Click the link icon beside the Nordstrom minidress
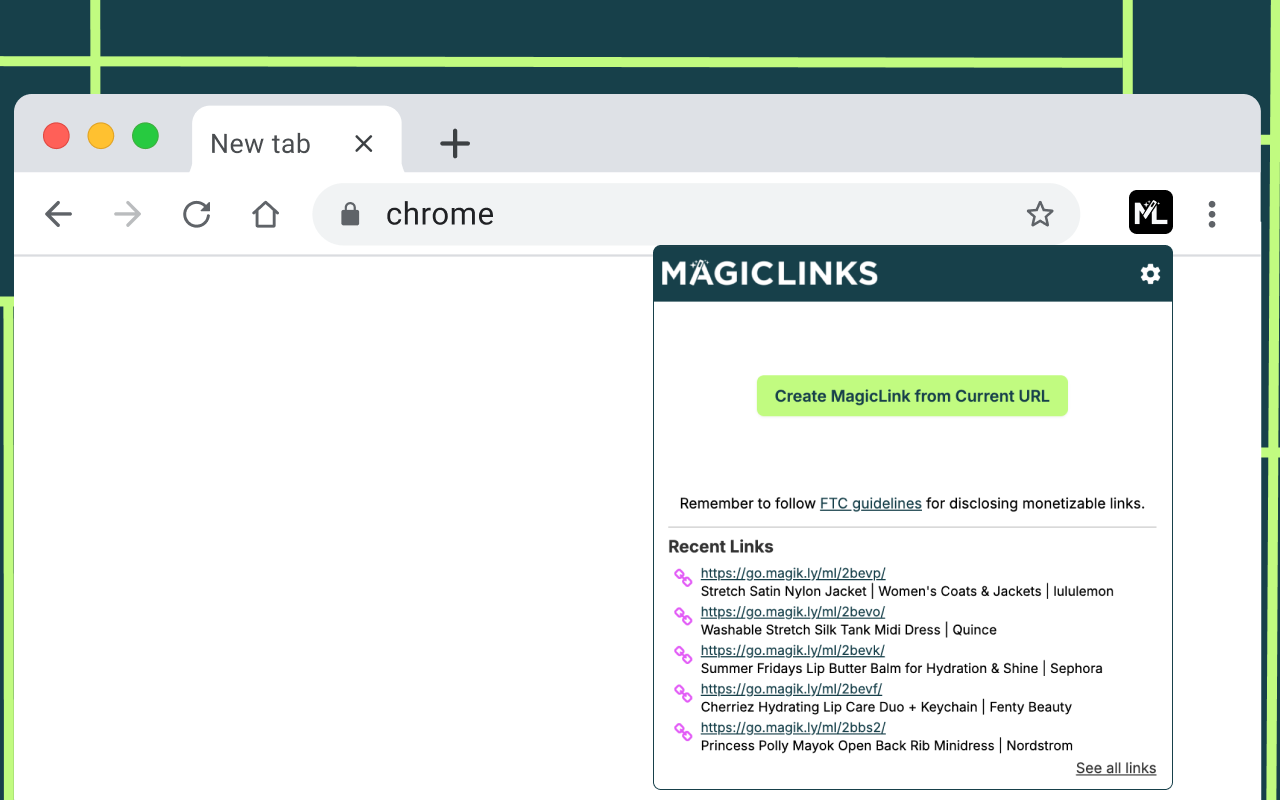Screen dimensions: 1280x800 683,732
